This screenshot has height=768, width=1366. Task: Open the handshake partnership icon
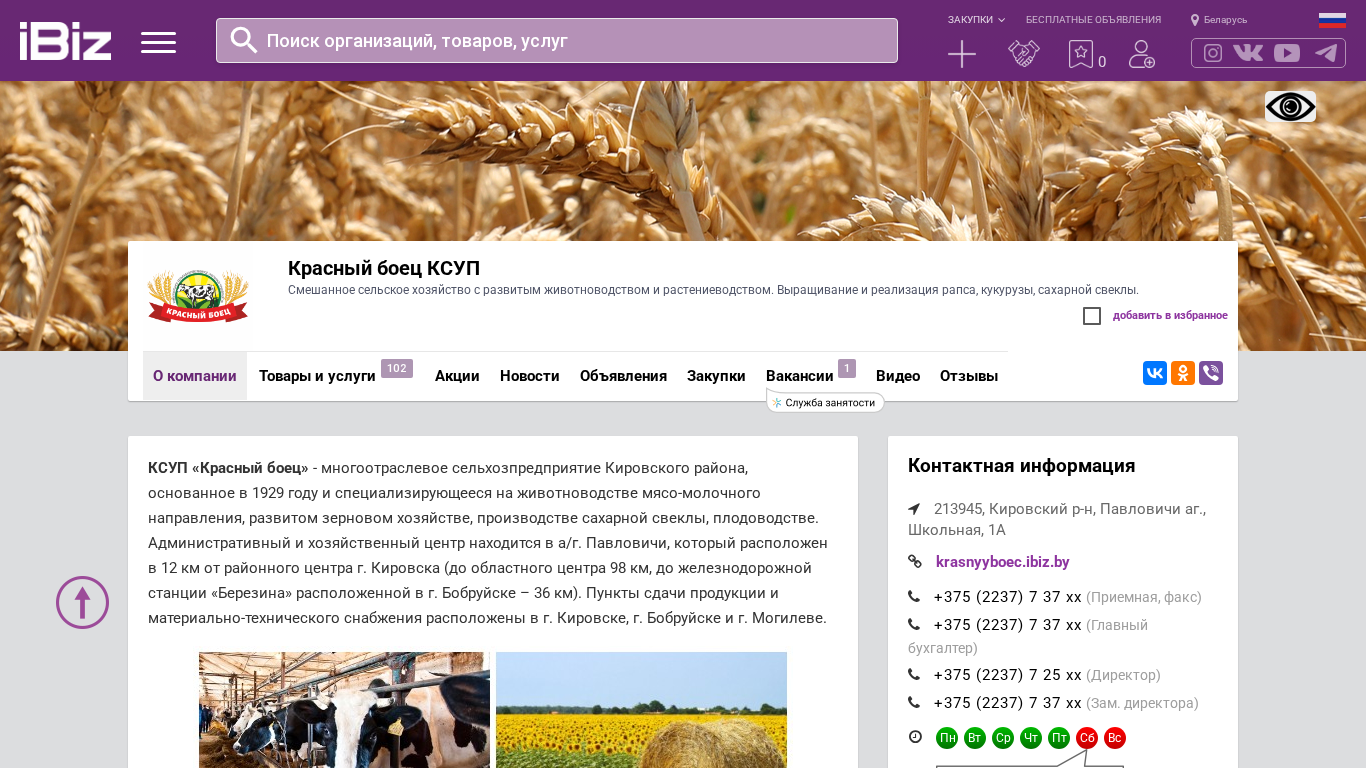pos(1023,54)
